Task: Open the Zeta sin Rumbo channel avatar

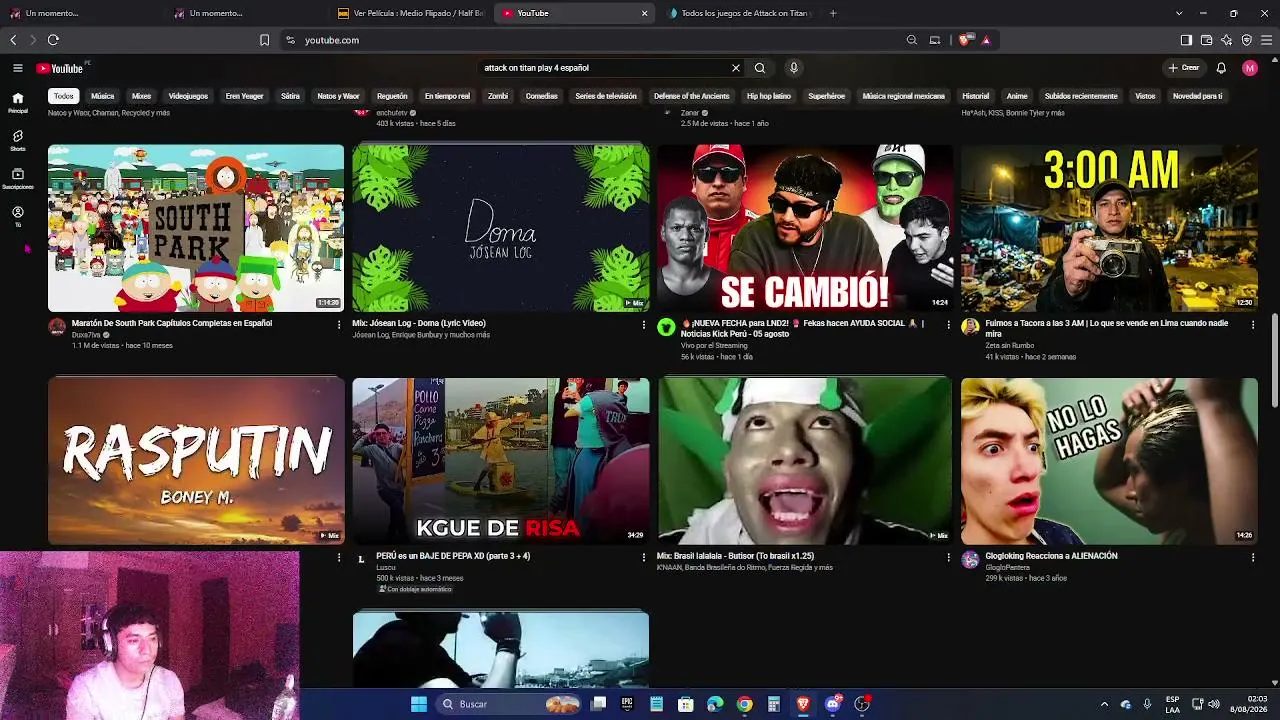Action: 970,327
